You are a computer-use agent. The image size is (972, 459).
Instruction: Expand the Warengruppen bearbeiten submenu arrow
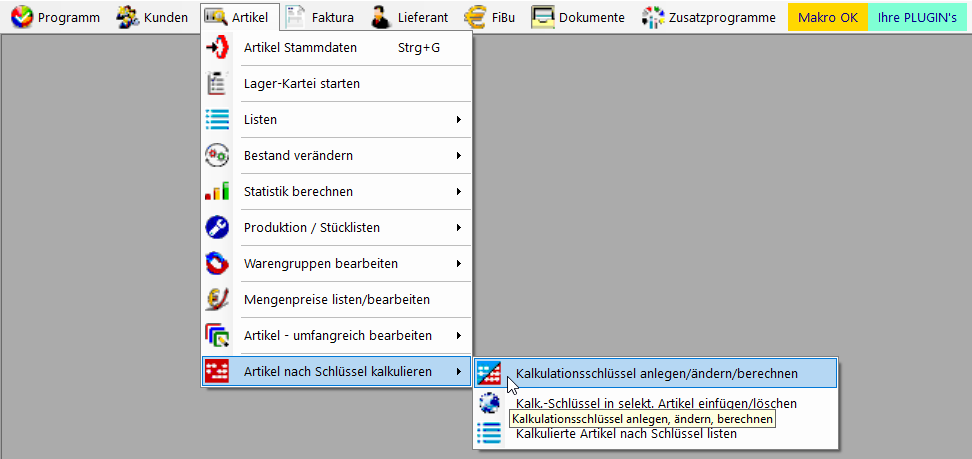click(x=459, y=264)
